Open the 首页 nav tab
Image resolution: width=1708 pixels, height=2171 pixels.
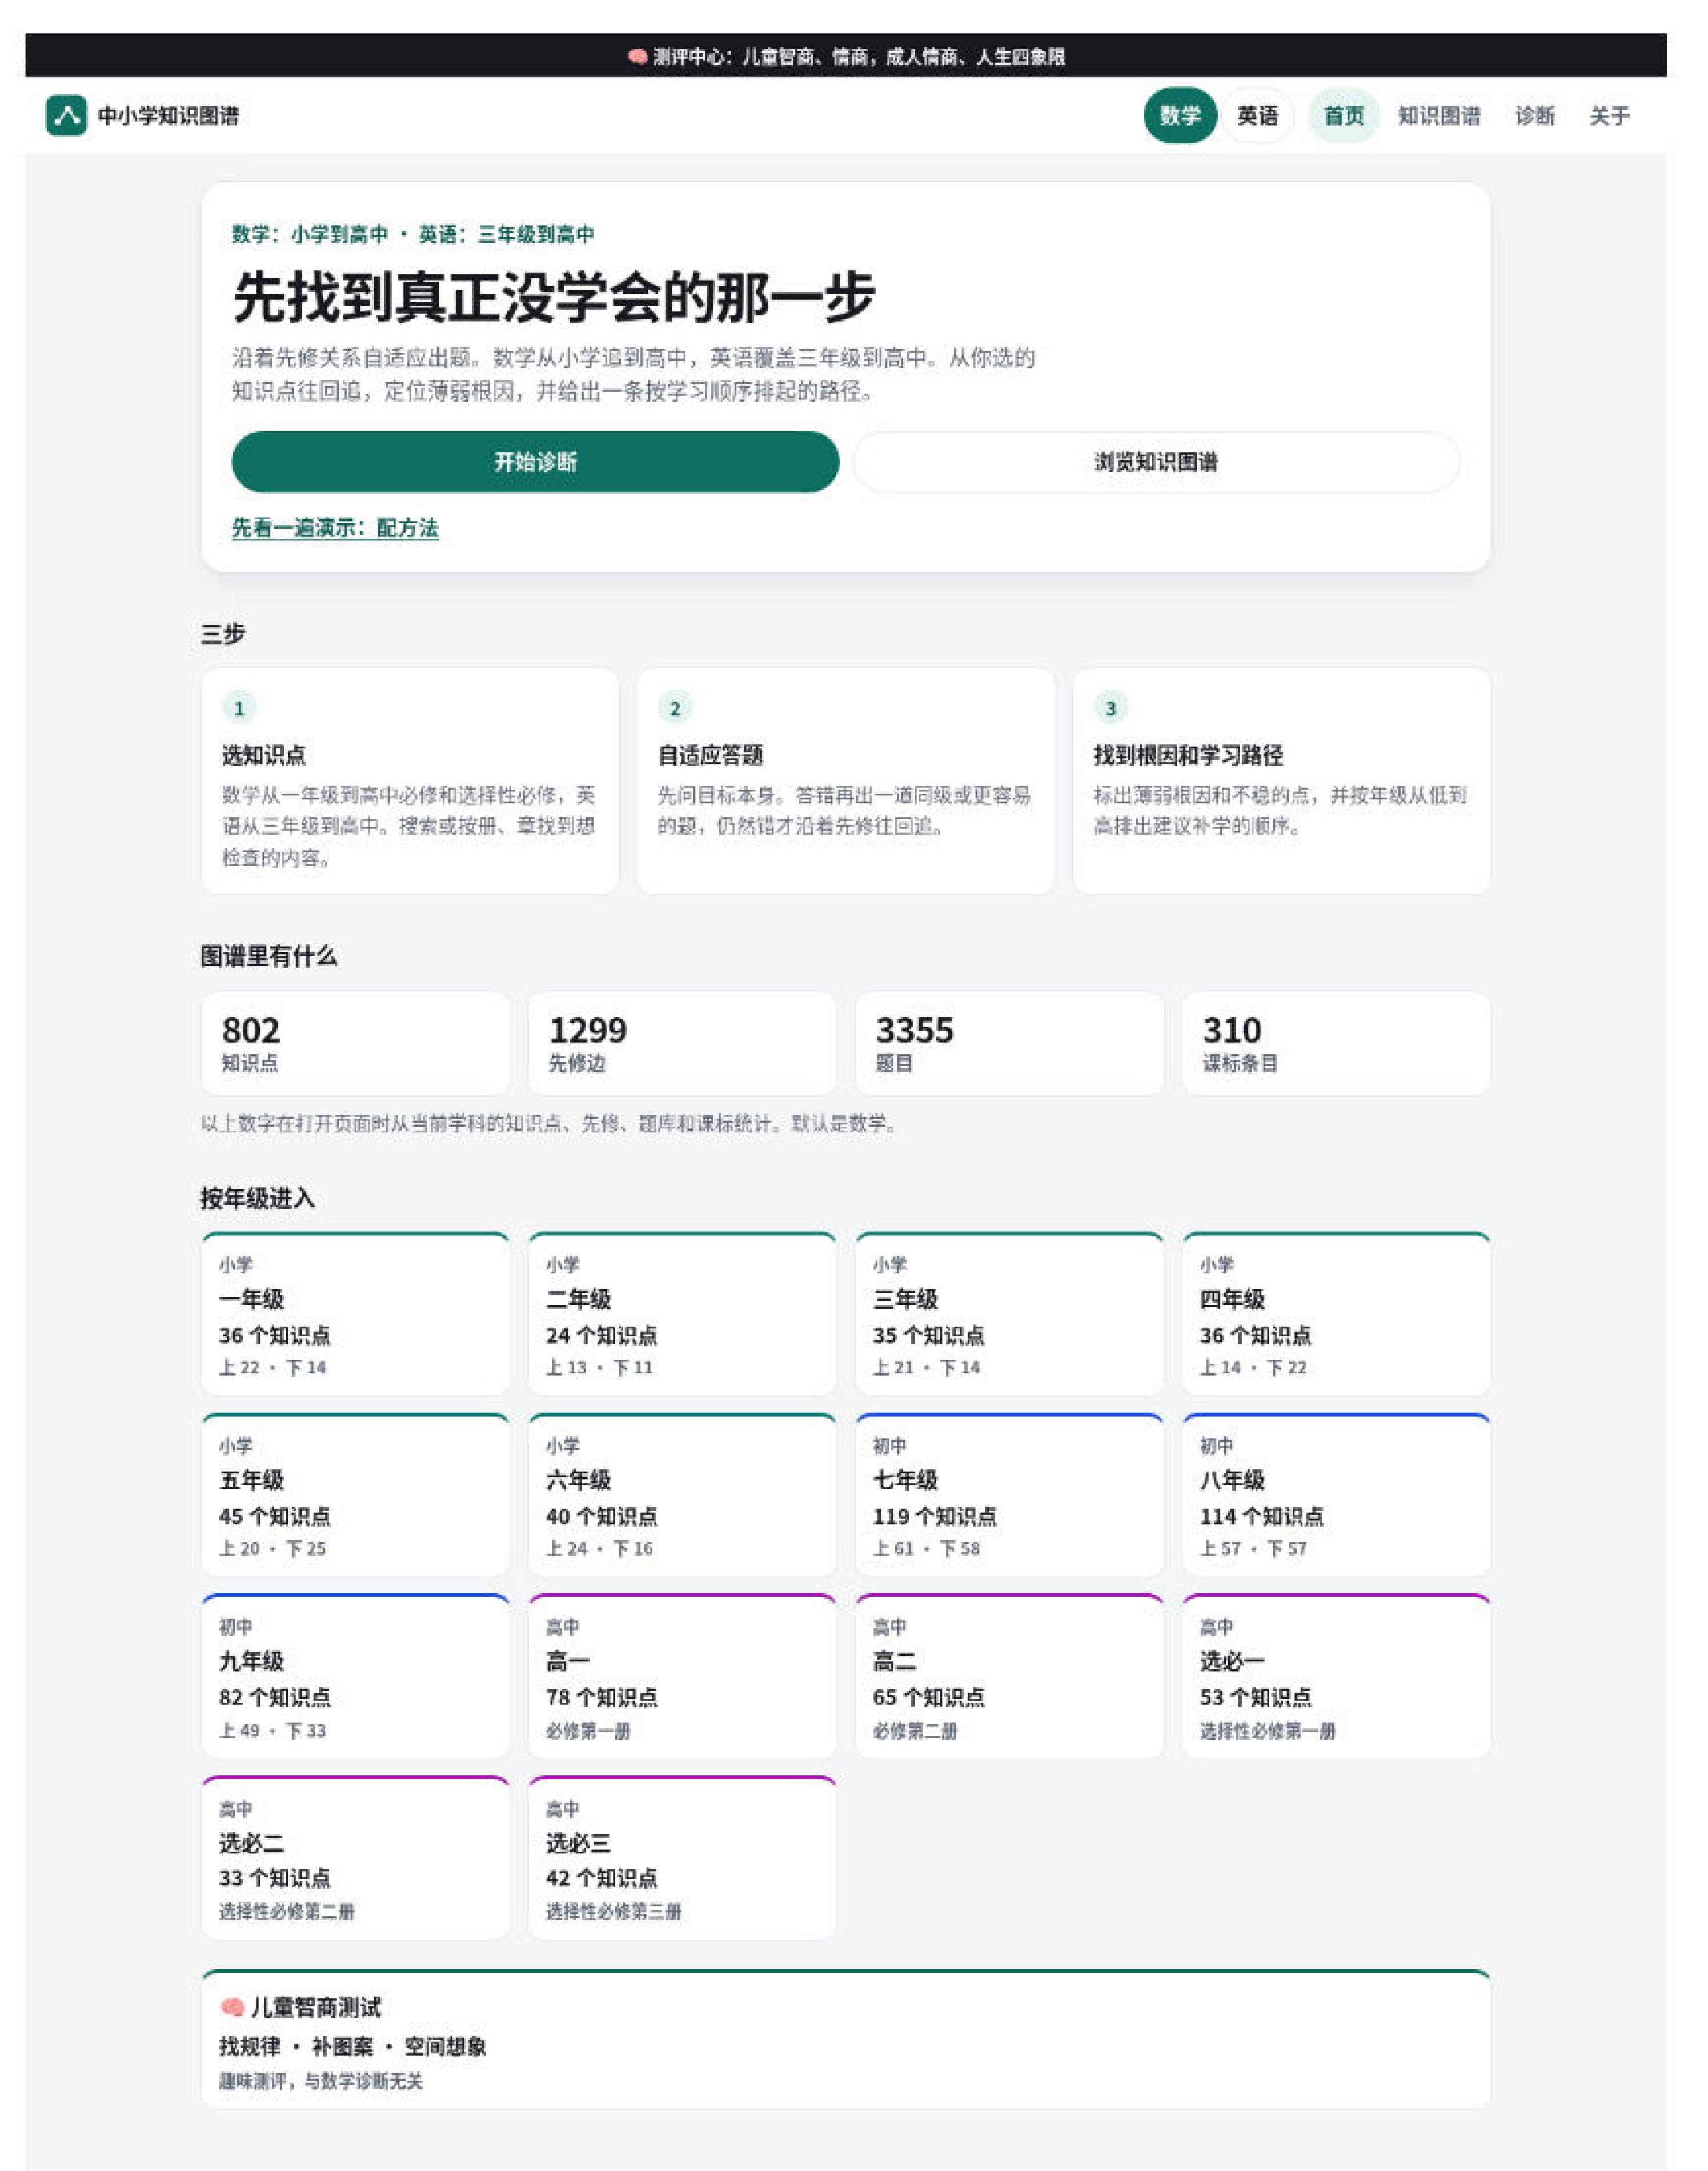tap(1344, 115)
